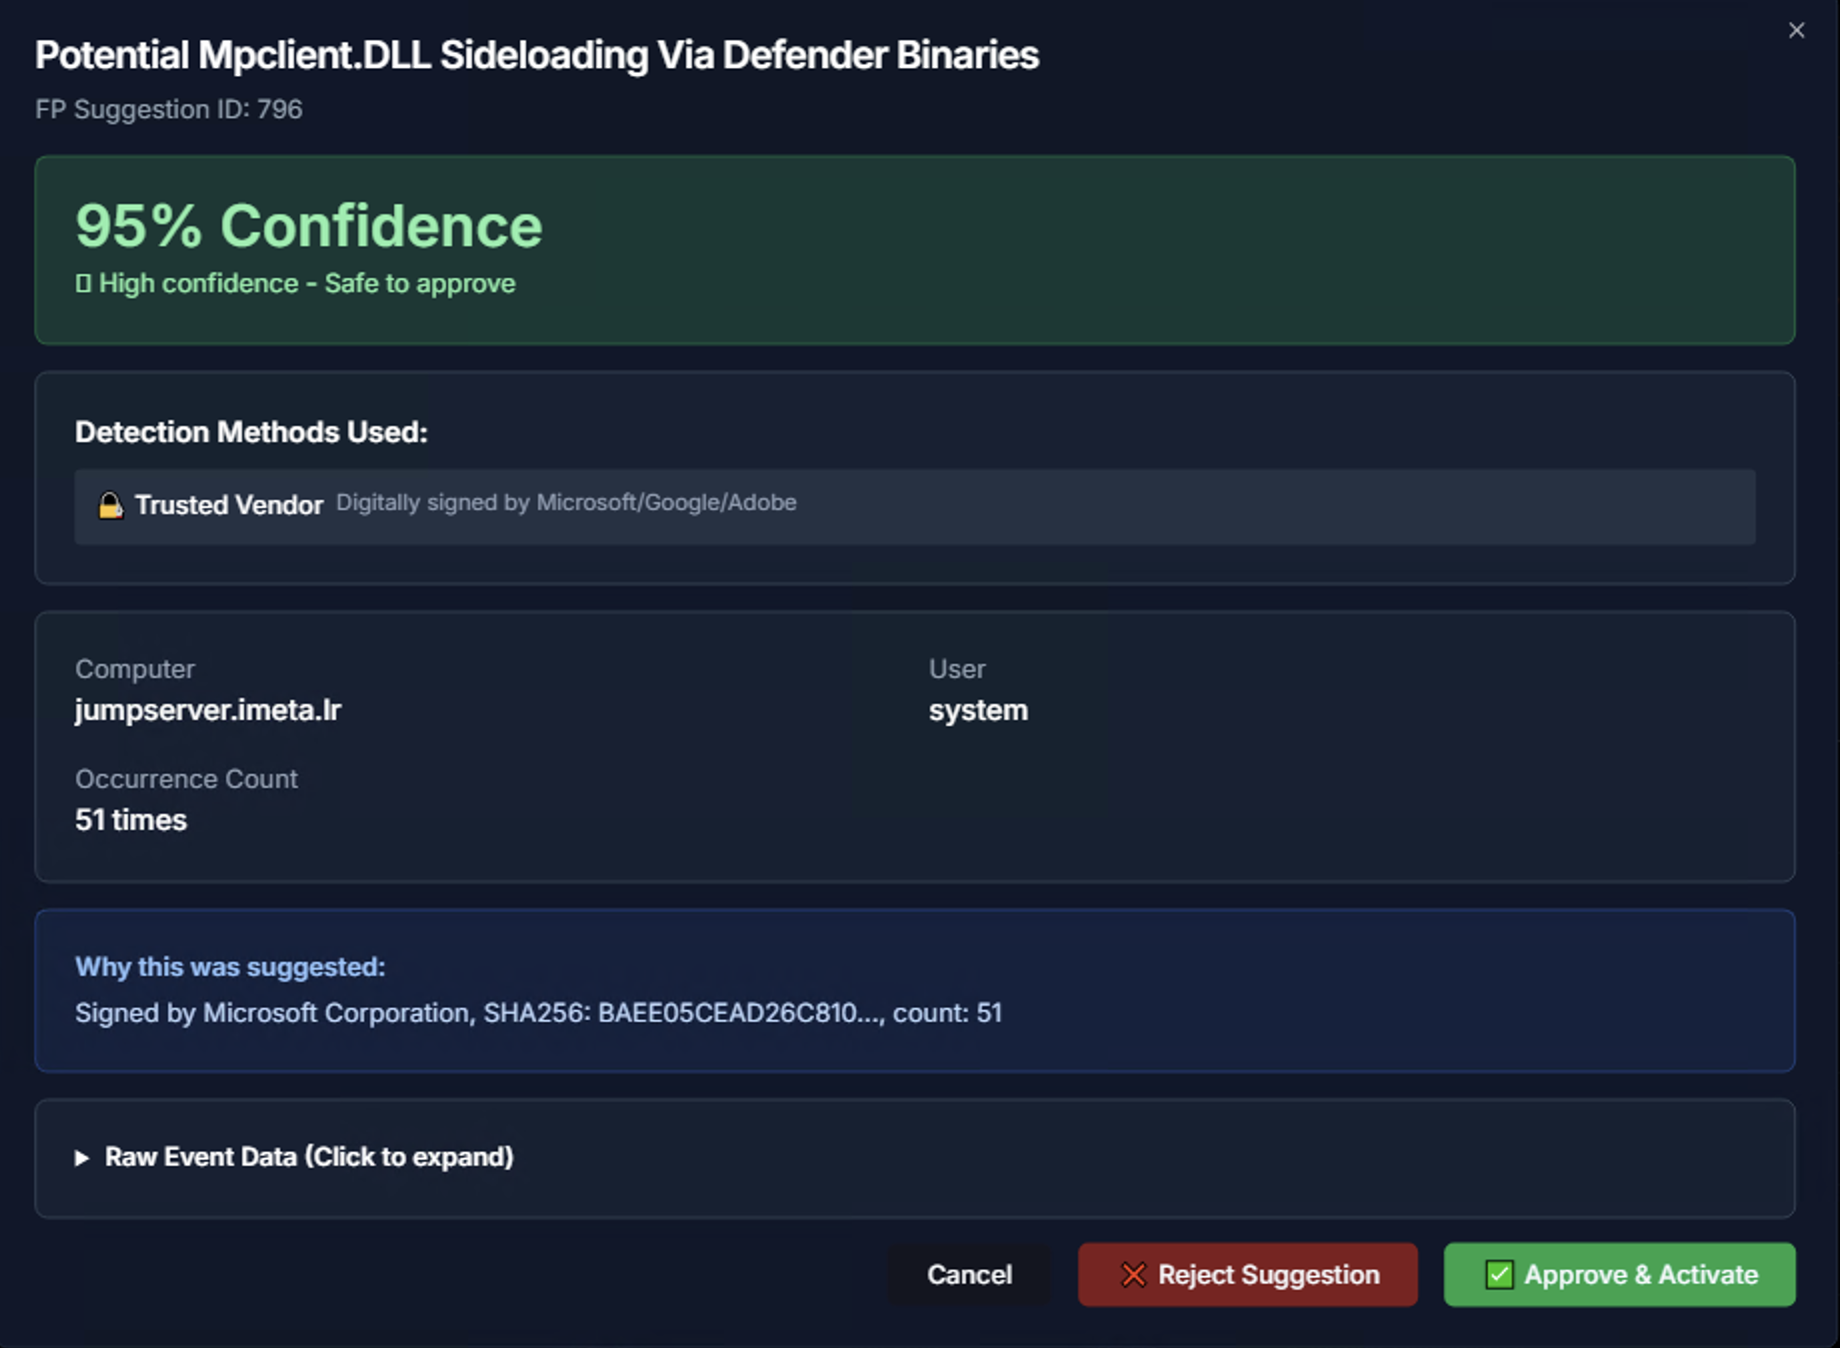1840x1348 pixels.
Task: Click the FP Suggestion ID: 796 text
Action: click(x=168, y=109)
